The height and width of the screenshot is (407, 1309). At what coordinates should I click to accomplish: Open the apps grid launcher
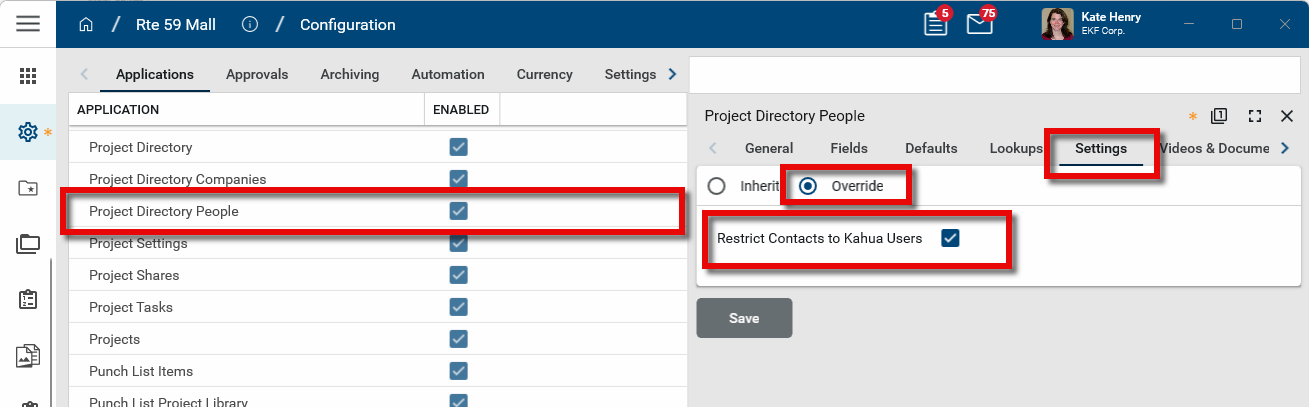point(28,76)
